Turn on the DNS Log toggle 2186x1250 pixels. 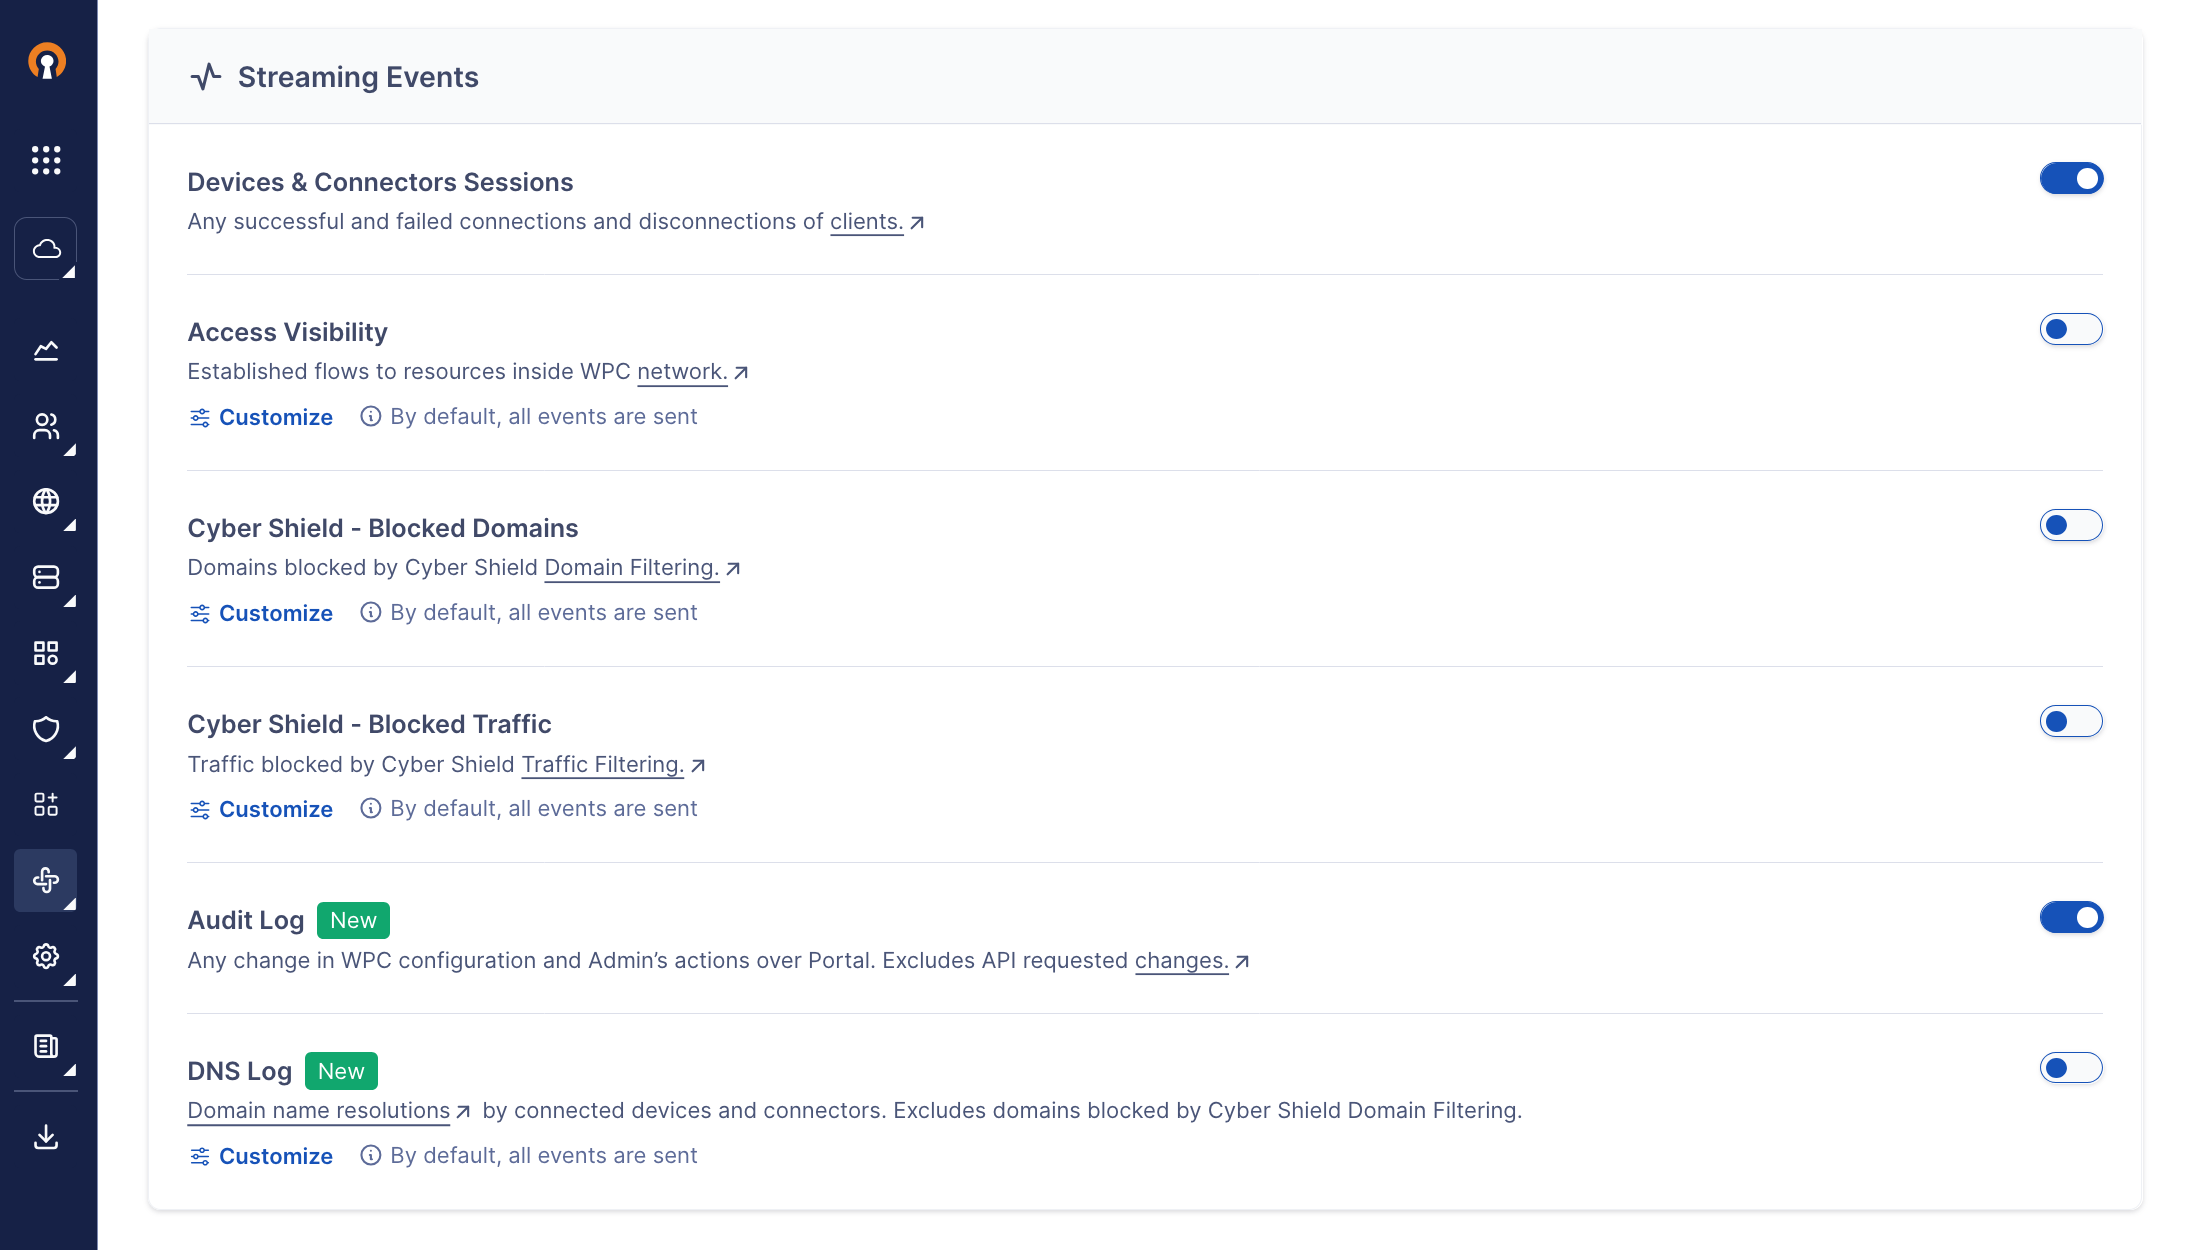pyautogui.click(x=2071, y=1068)
